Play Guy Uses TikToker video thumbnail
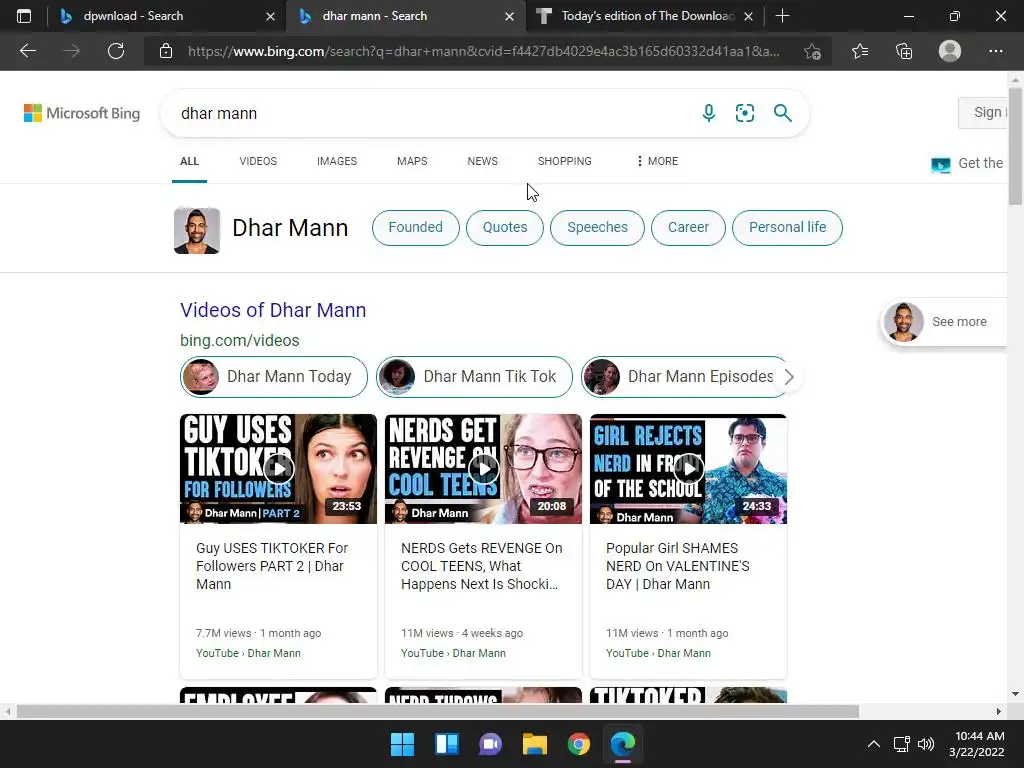 tap(278, 469)
